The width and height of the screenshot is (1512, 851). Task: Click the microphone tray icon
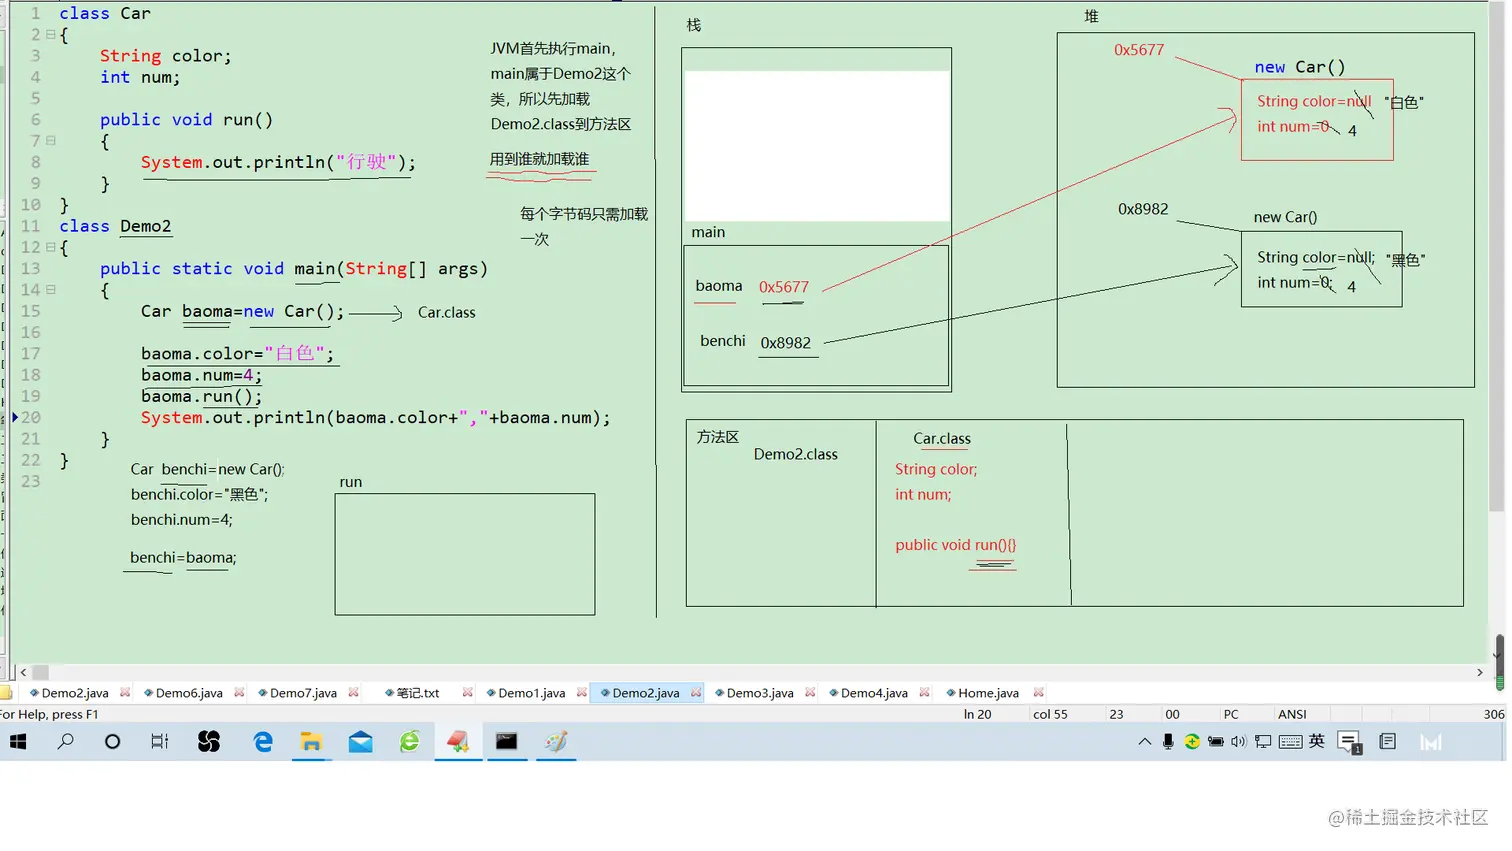(x=1168, y=742)
